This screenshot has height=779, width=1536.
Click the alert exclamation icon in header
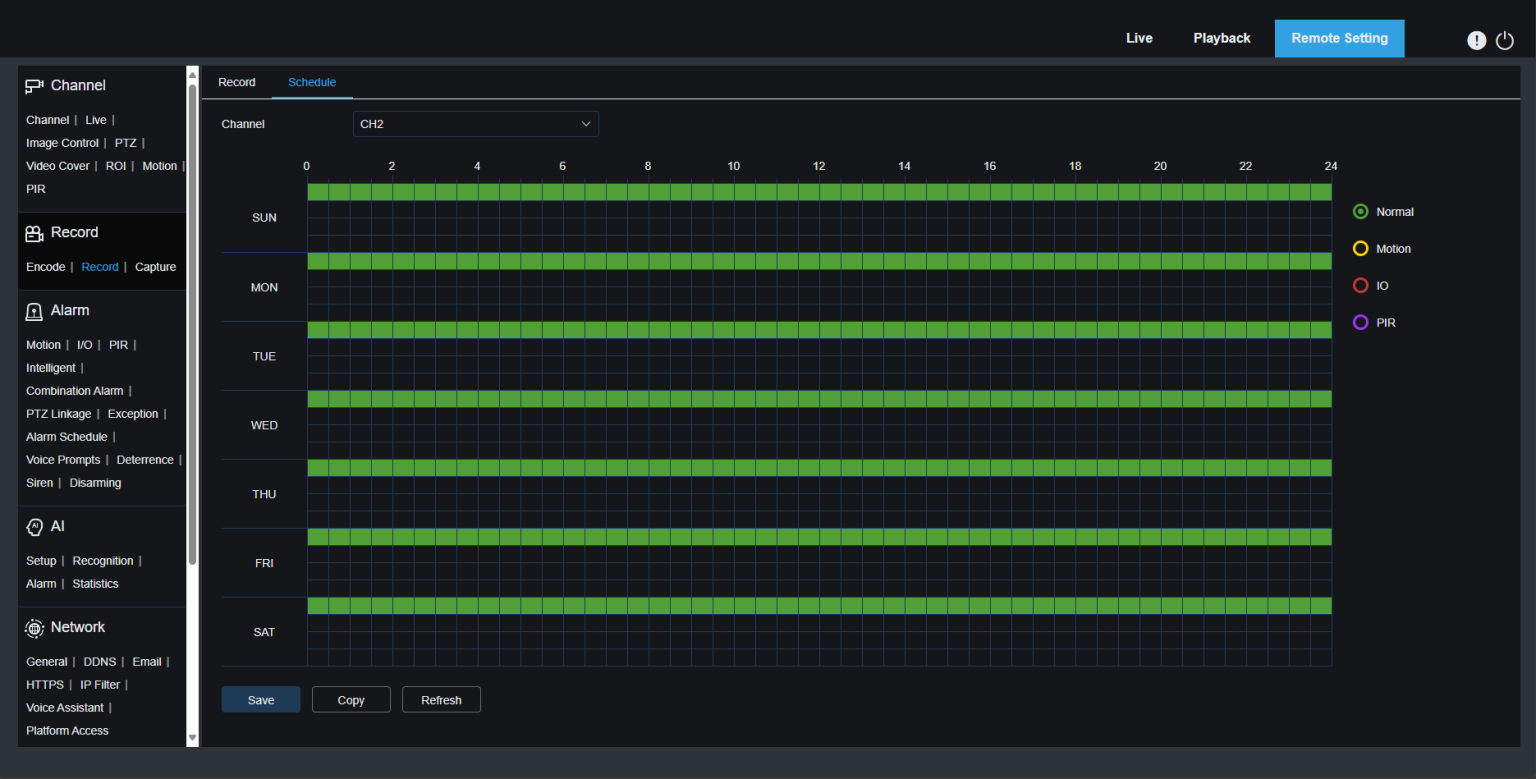pyautogui.click(x=1476, y=40)
